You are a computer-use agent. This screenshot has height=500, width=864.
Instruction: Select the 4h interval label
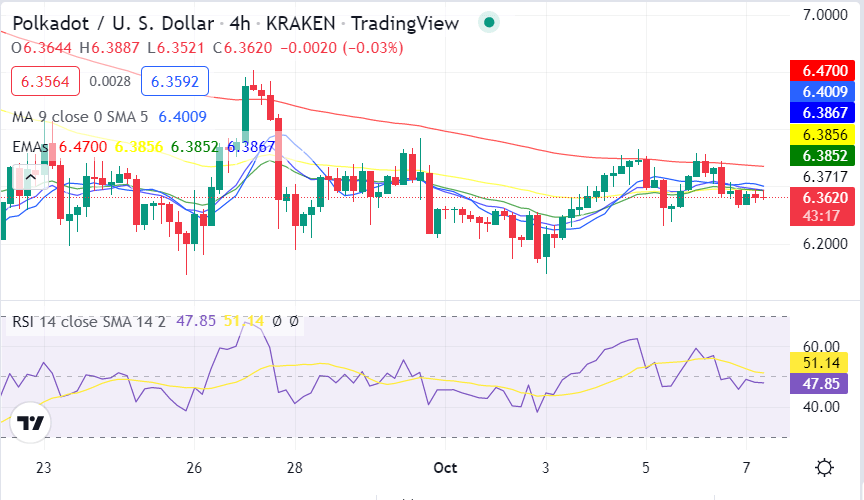pyautogui.click(x=240, y=23)
